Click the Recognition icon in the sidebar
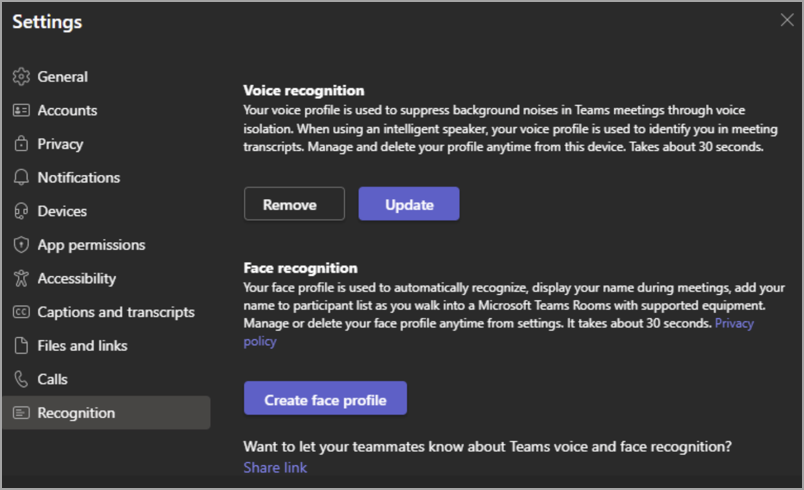Image resolution: width=804 pixels, height=490 pixels. pyautogui.click(x=20, y=413)
